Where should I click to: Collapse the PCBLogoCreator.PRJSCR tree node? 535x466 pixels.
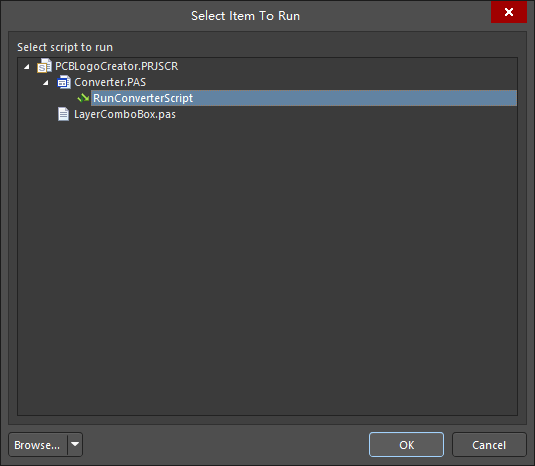tap(27, 67)
